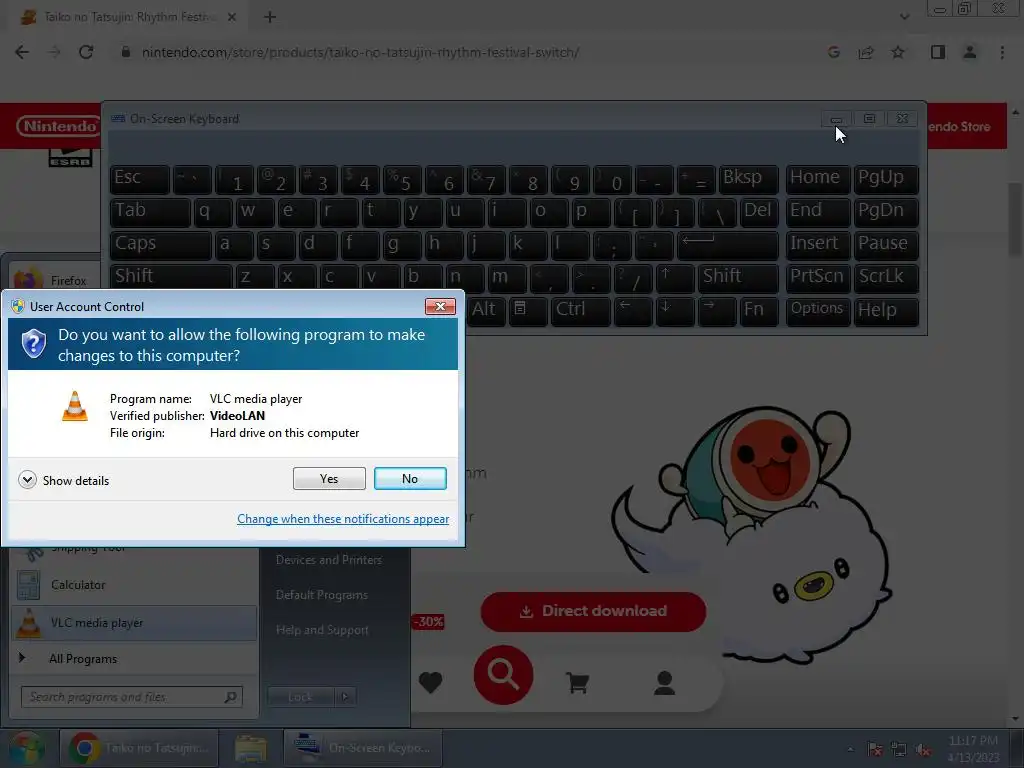
Task: Click the Caps key on the On-Screen Keyboard
Action: [x=160, y=245]
